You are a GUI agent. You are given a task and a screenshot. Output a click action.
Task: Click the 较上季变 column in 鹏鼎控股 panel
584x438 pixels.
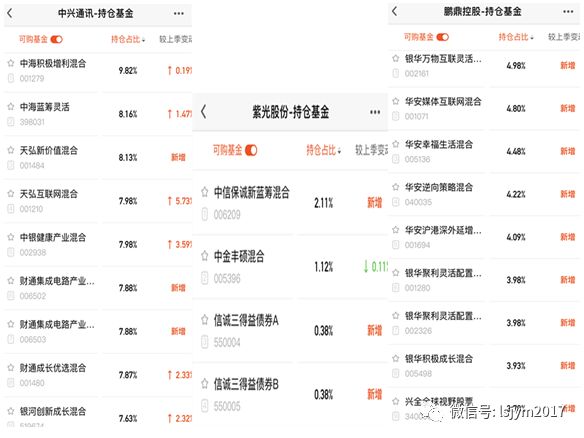pyautogui.click(x=564, y=37)
